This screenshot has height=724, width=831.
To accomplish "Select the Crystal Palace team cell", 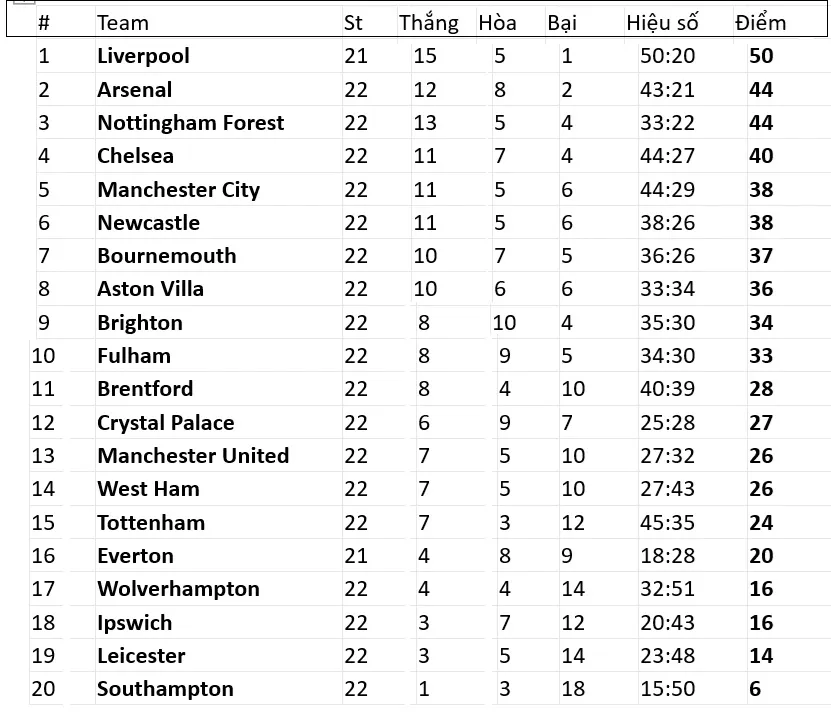I will (165, 423).
